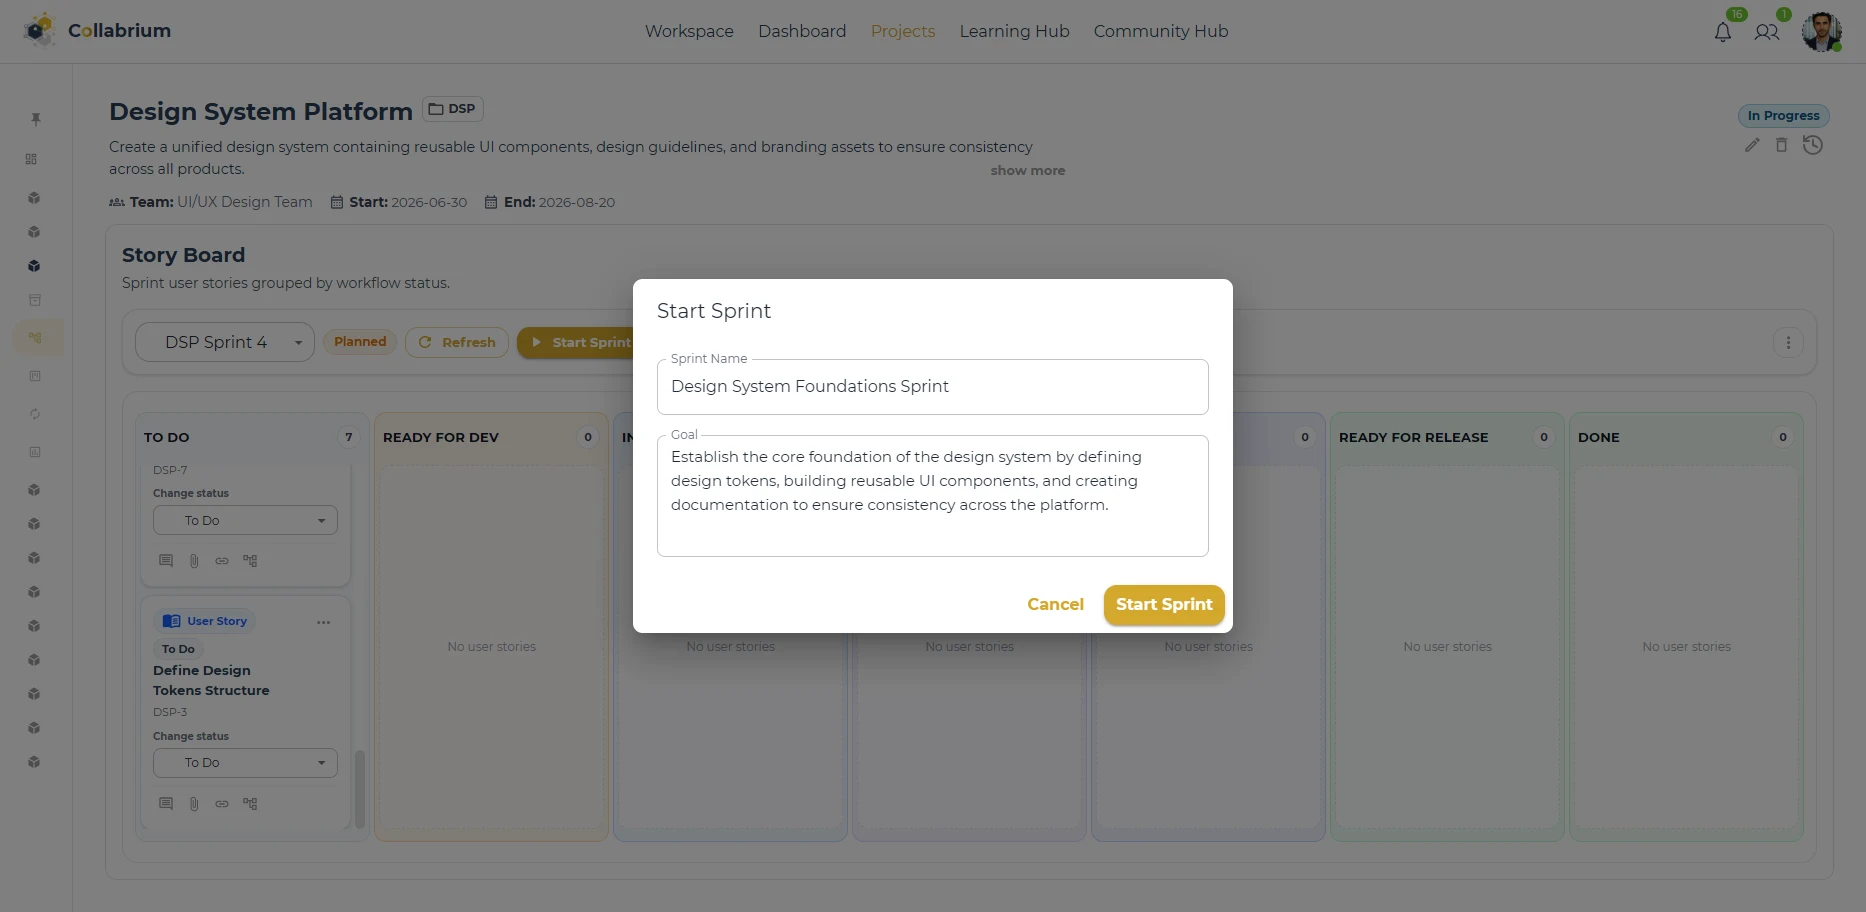
Task: Click the In Progress status badge
Action: [1783, 116]
